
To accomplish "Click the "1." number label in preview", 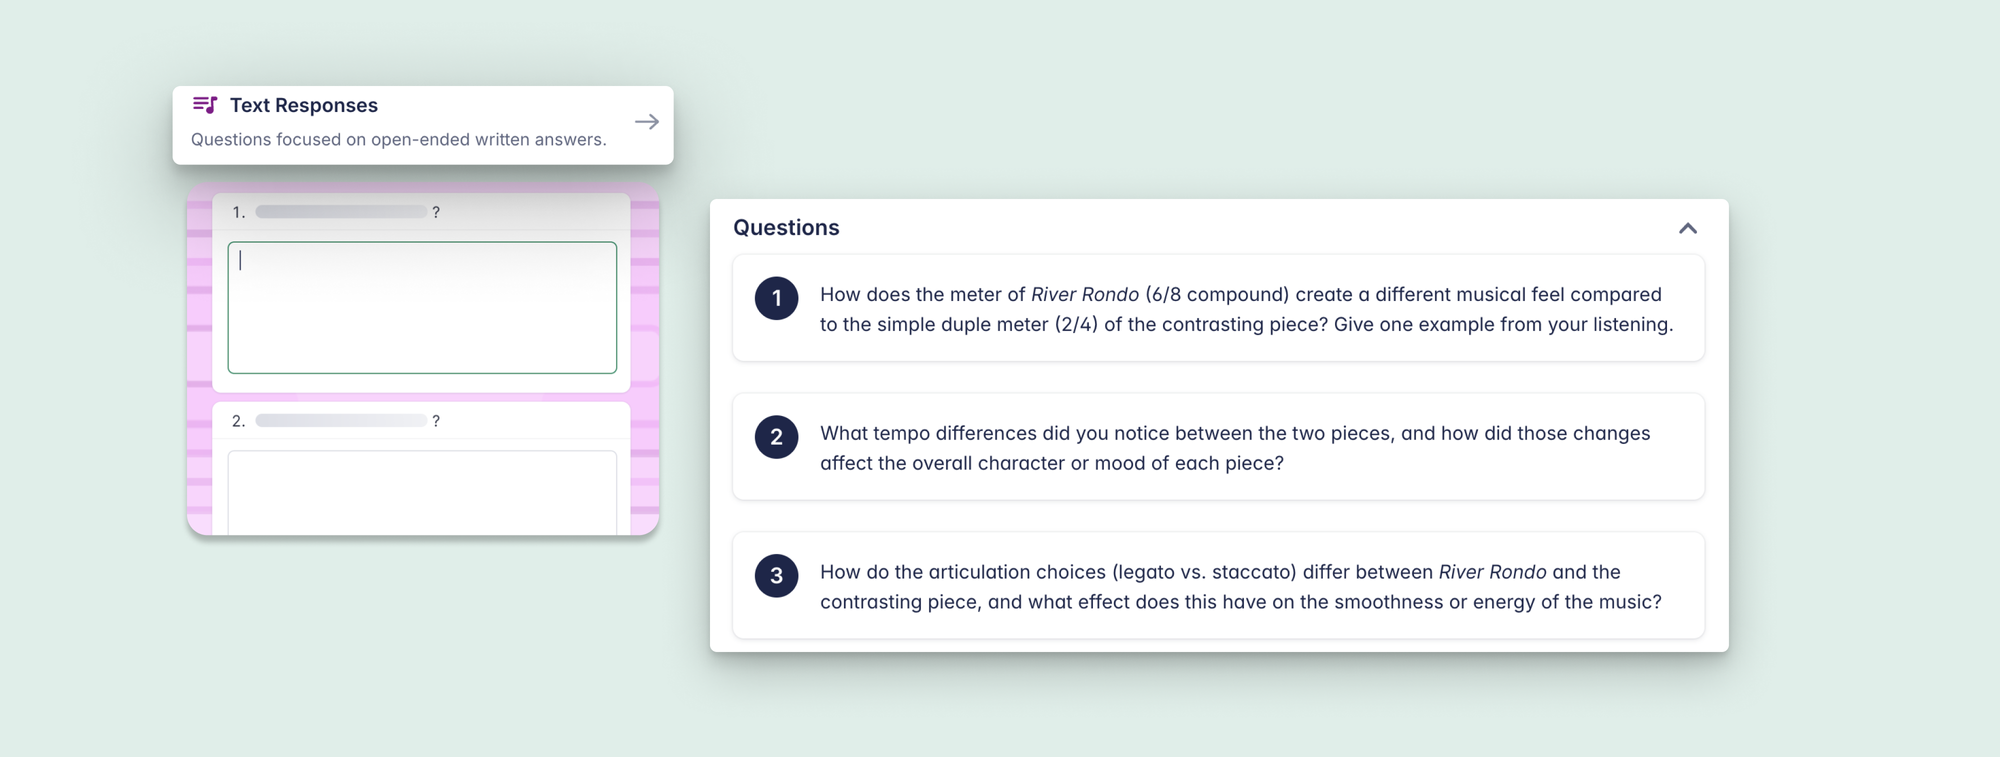I will (x=238, y=212).
